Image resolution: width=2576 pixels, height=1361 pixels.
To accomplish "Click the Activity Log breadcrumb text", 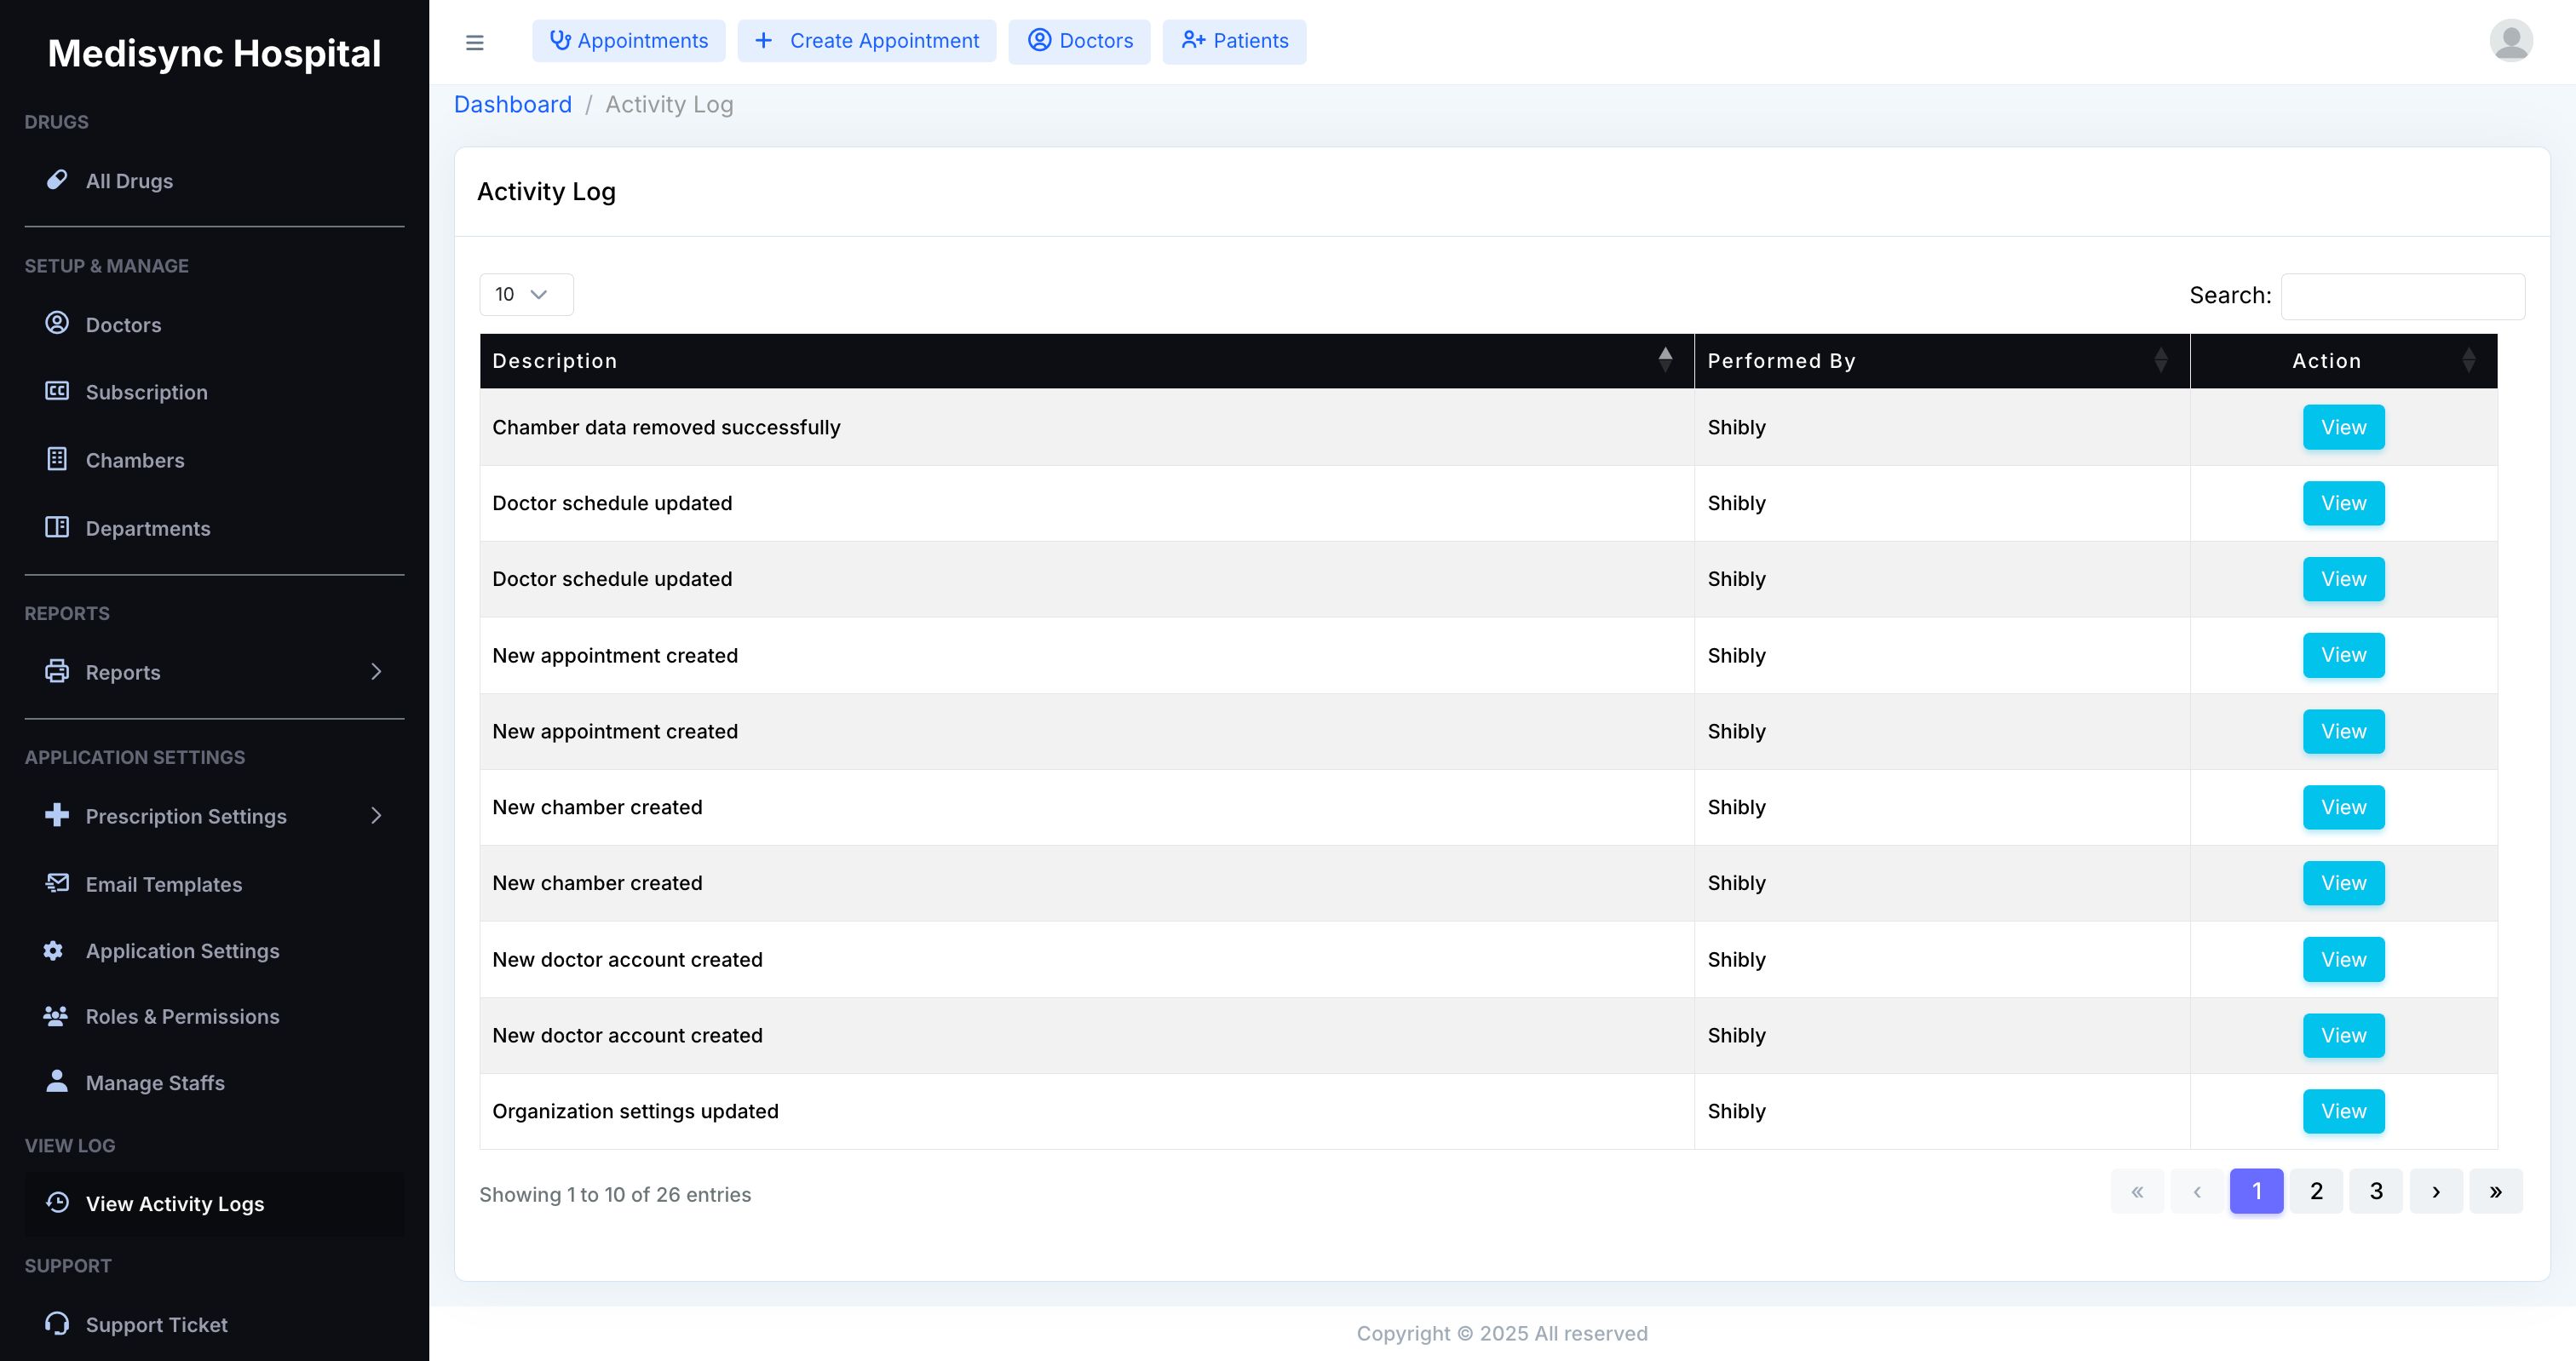I will pos(669,104).
